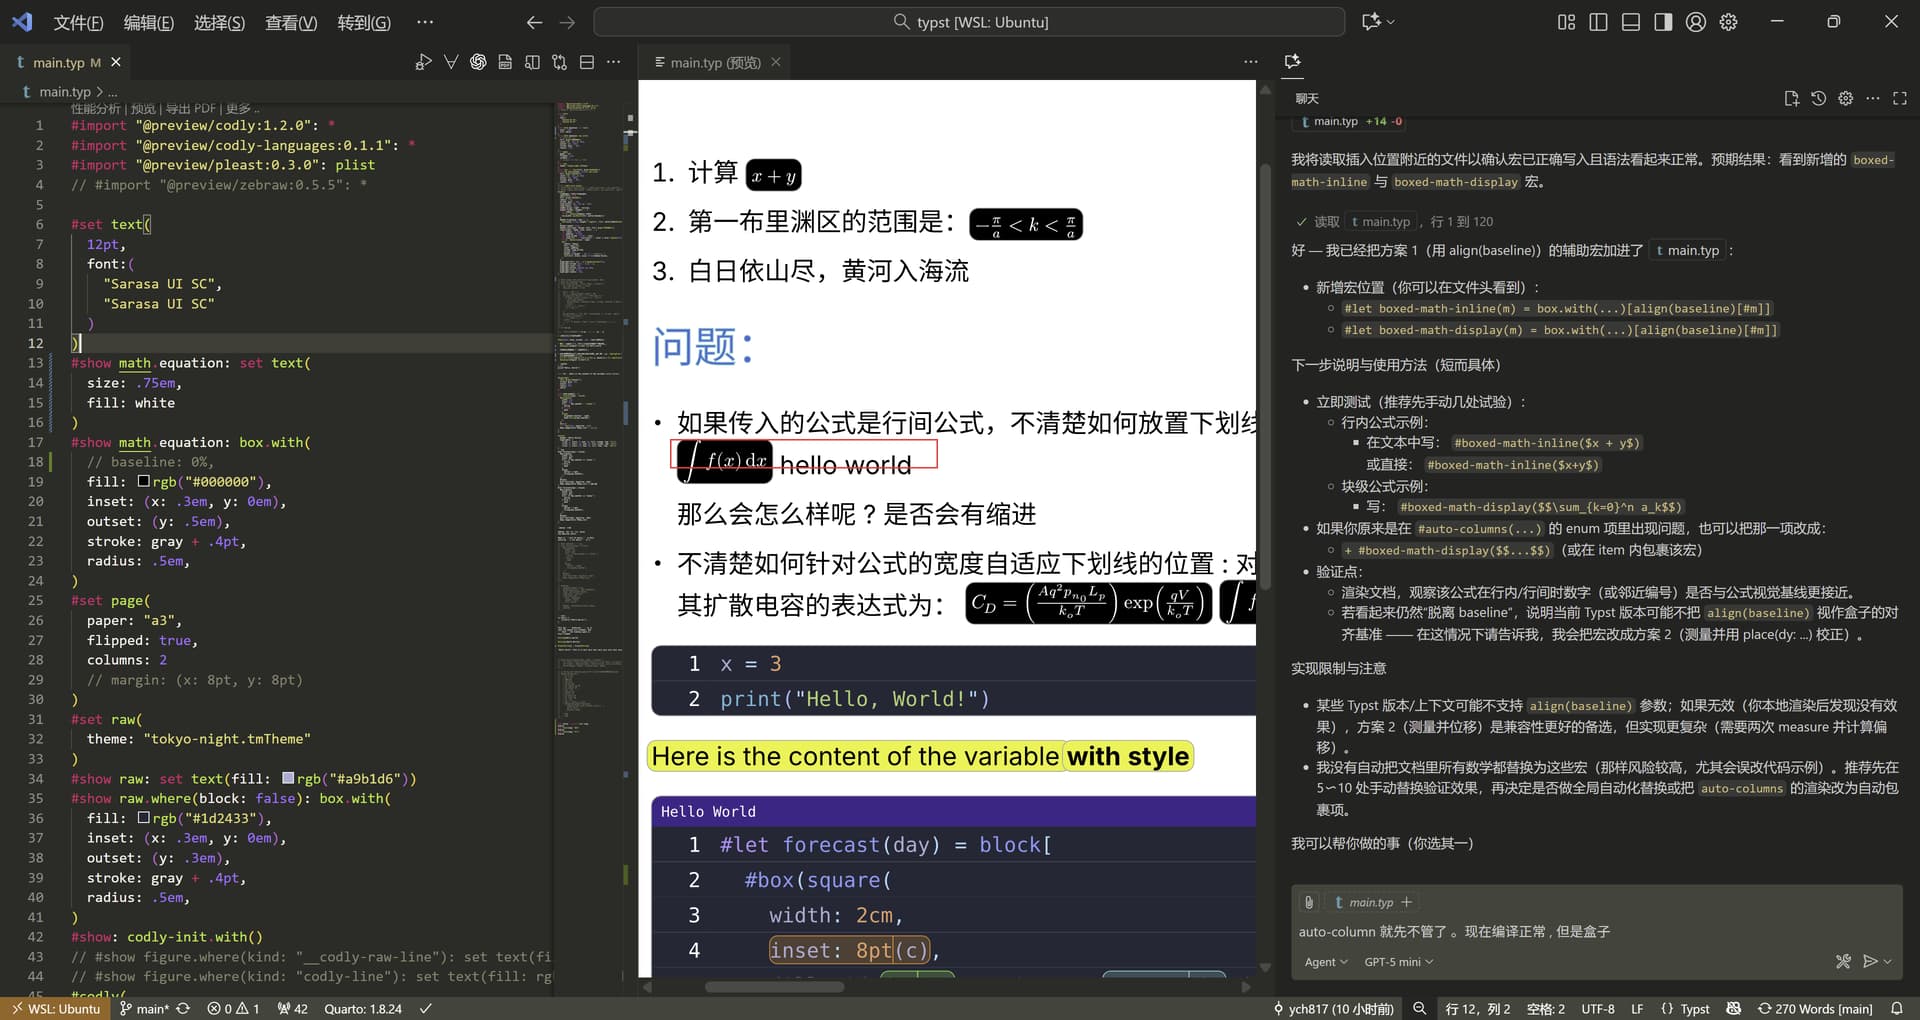Open the ChatGPT icon in editor toolbar
Viewport: 1920px width, 1020px height.
click(478, 62)
